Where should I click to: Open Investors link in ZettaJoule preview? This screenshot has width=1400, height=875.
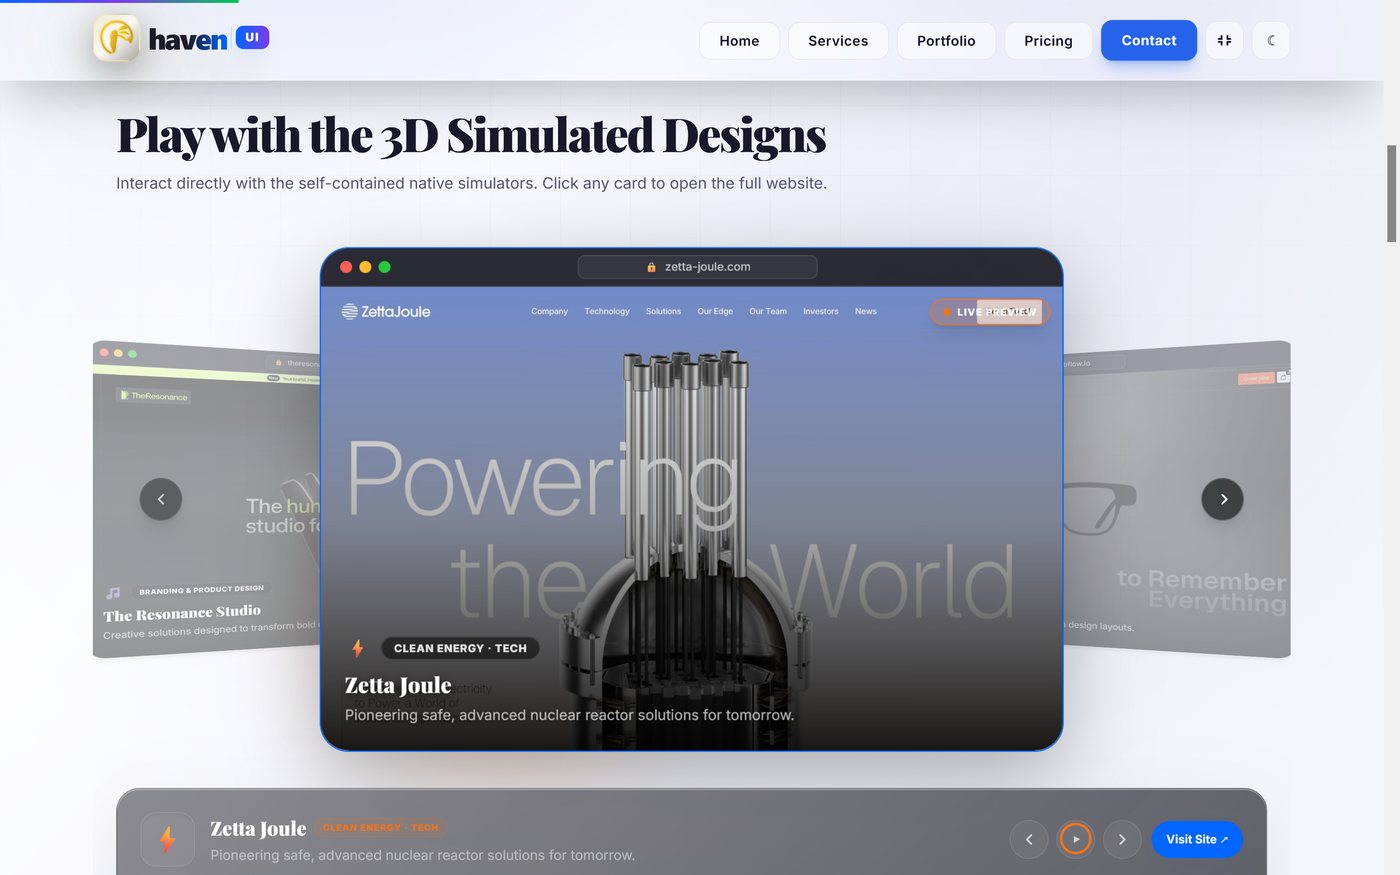(821, 311)
